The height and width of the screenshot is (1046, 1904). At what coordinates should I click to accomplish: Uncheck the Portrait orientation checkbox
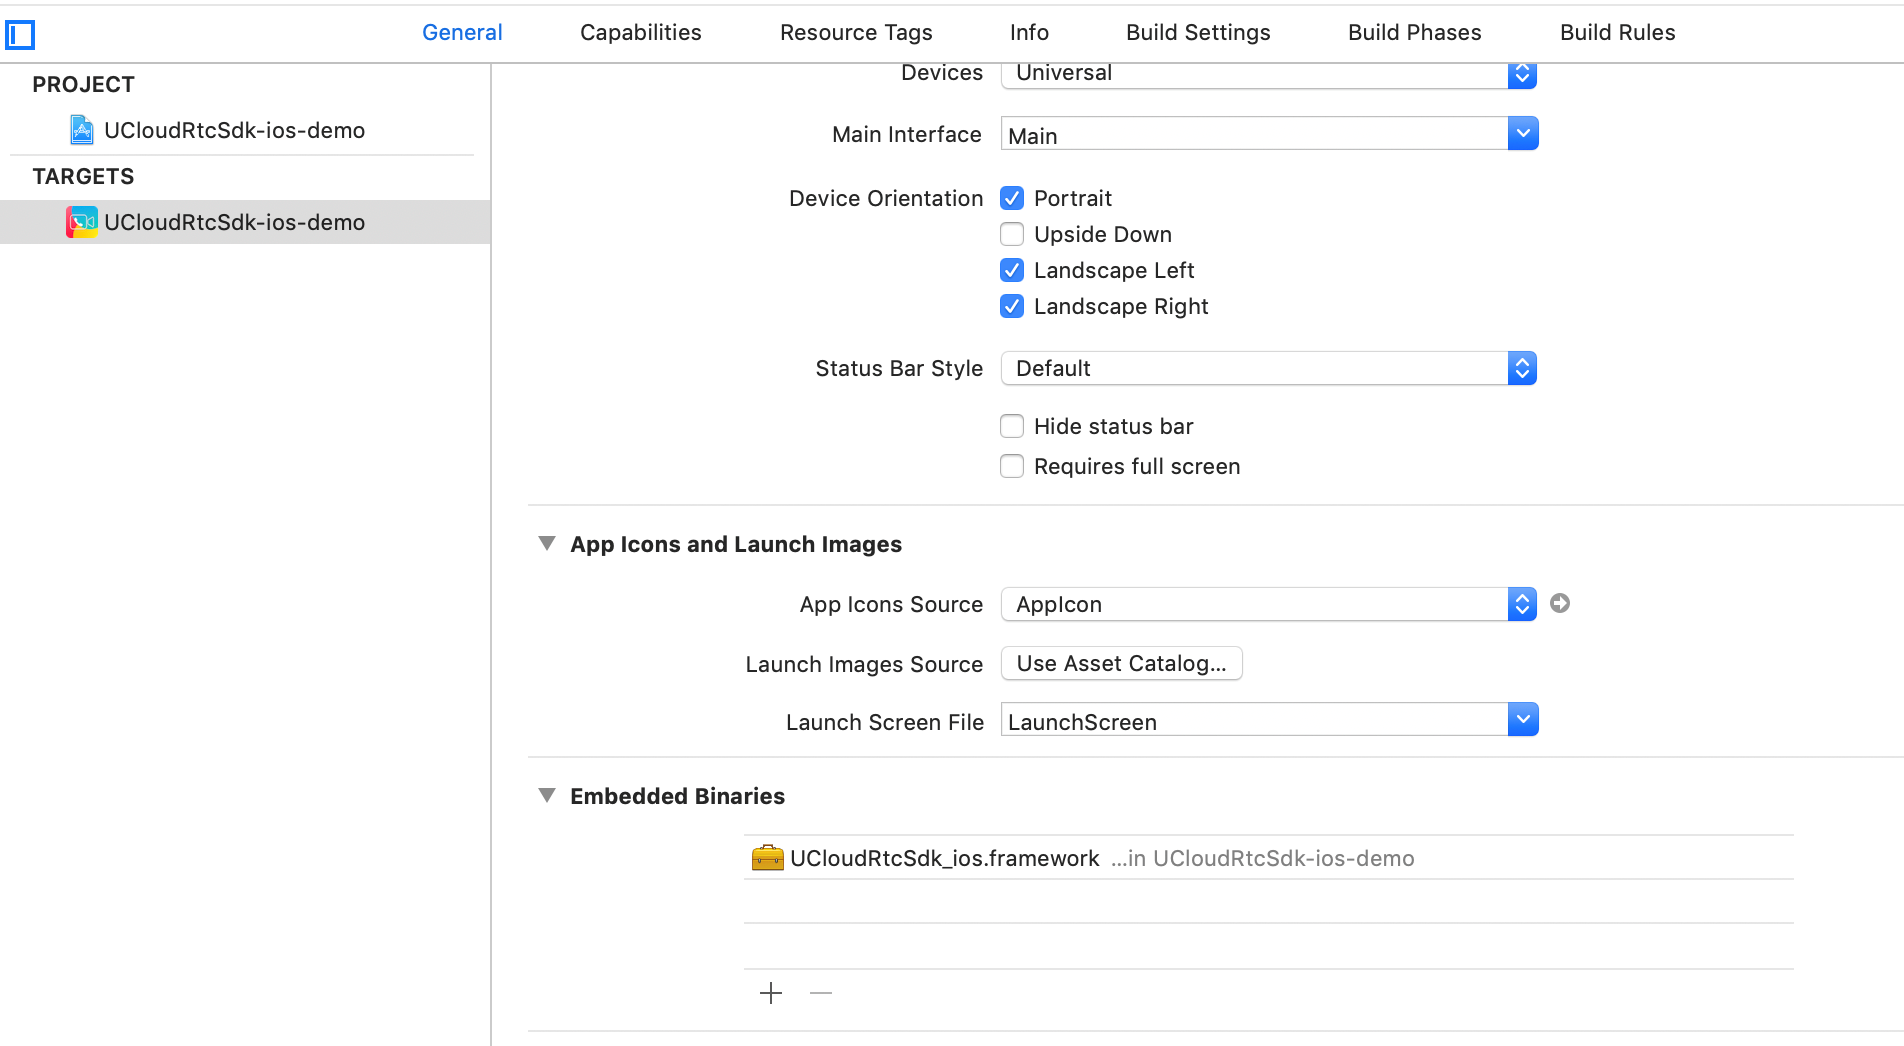1012,198
